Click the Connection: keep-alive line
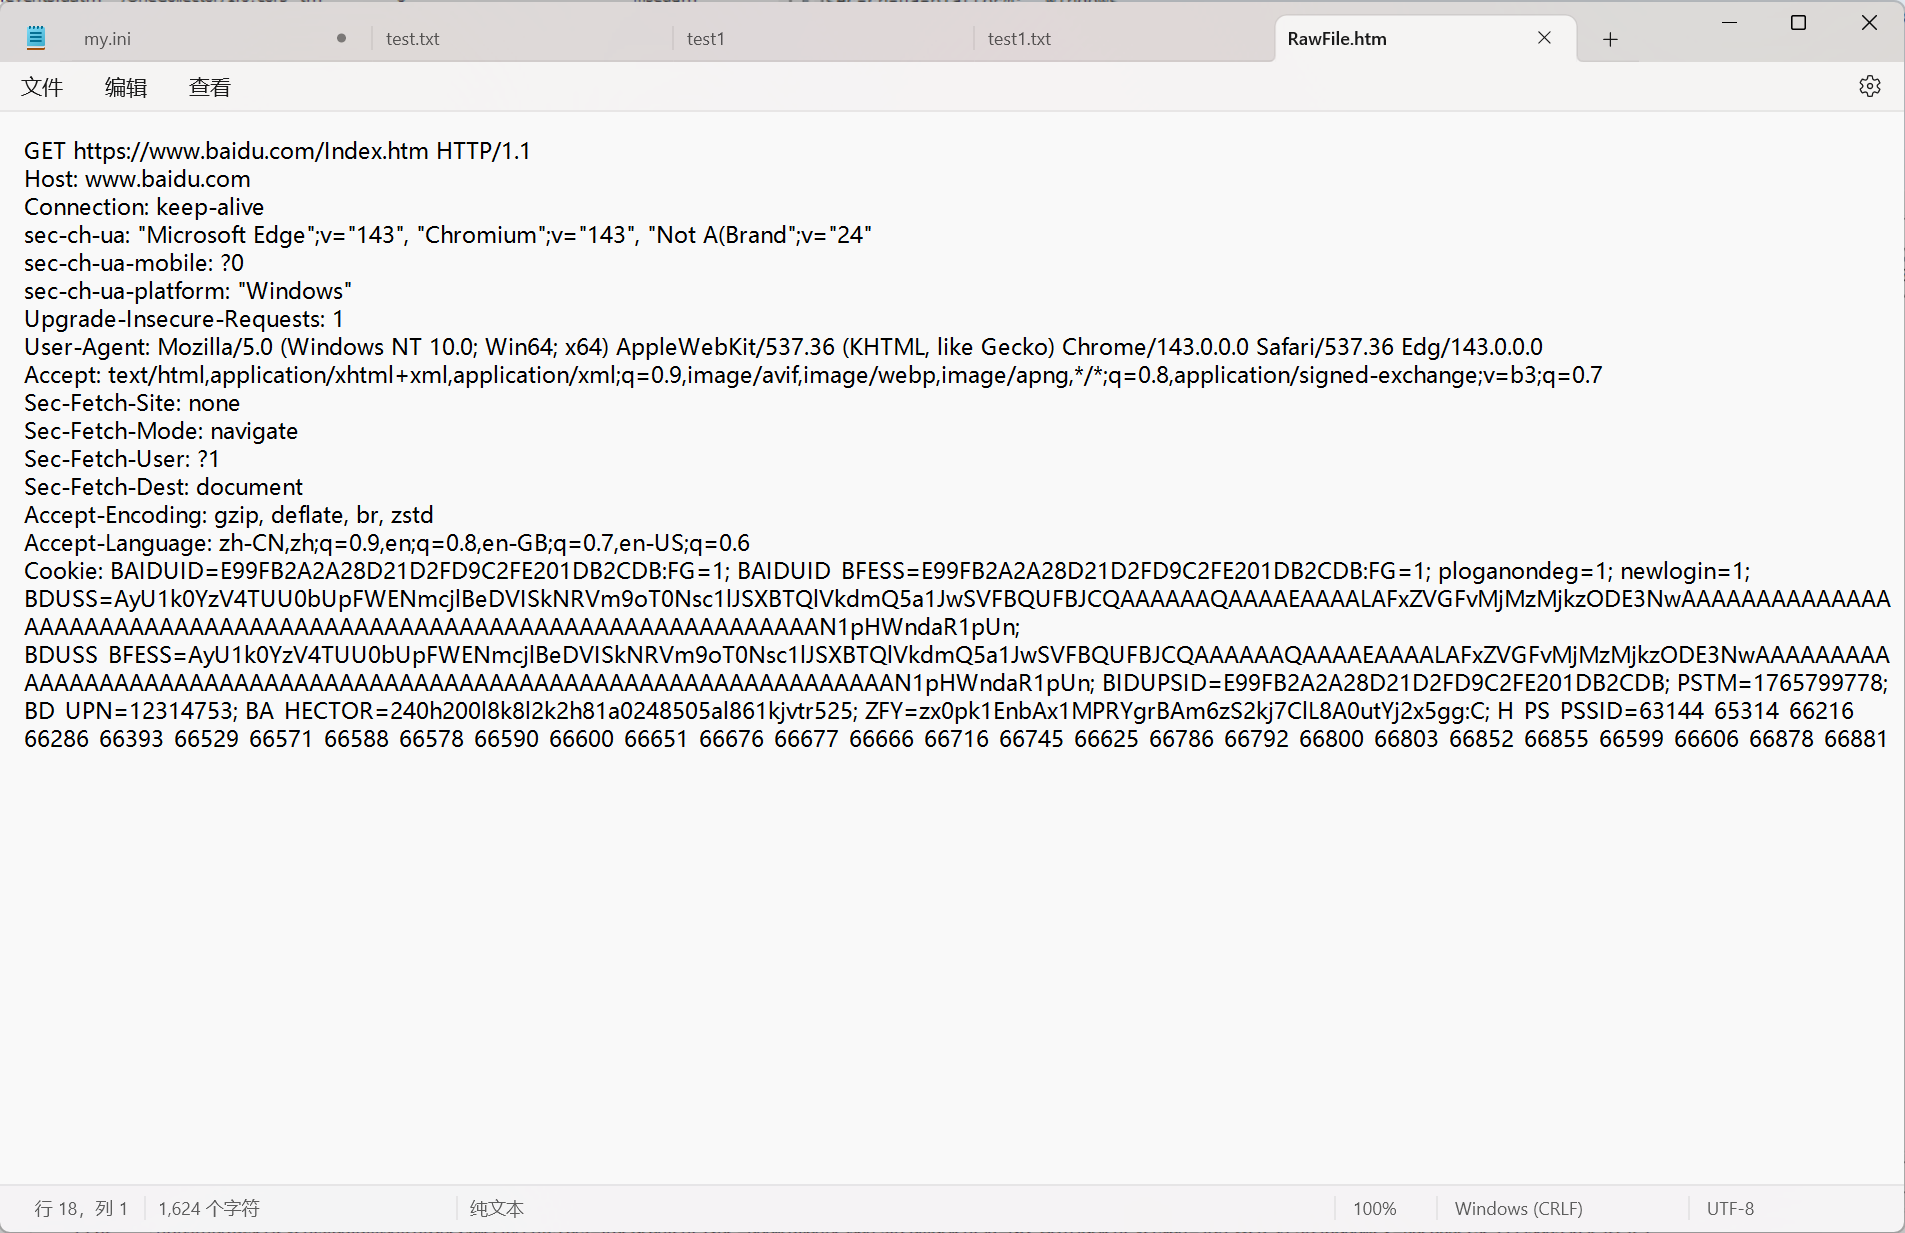The width and height of the screenshot is (1905, 1233). tap(144, 207)
